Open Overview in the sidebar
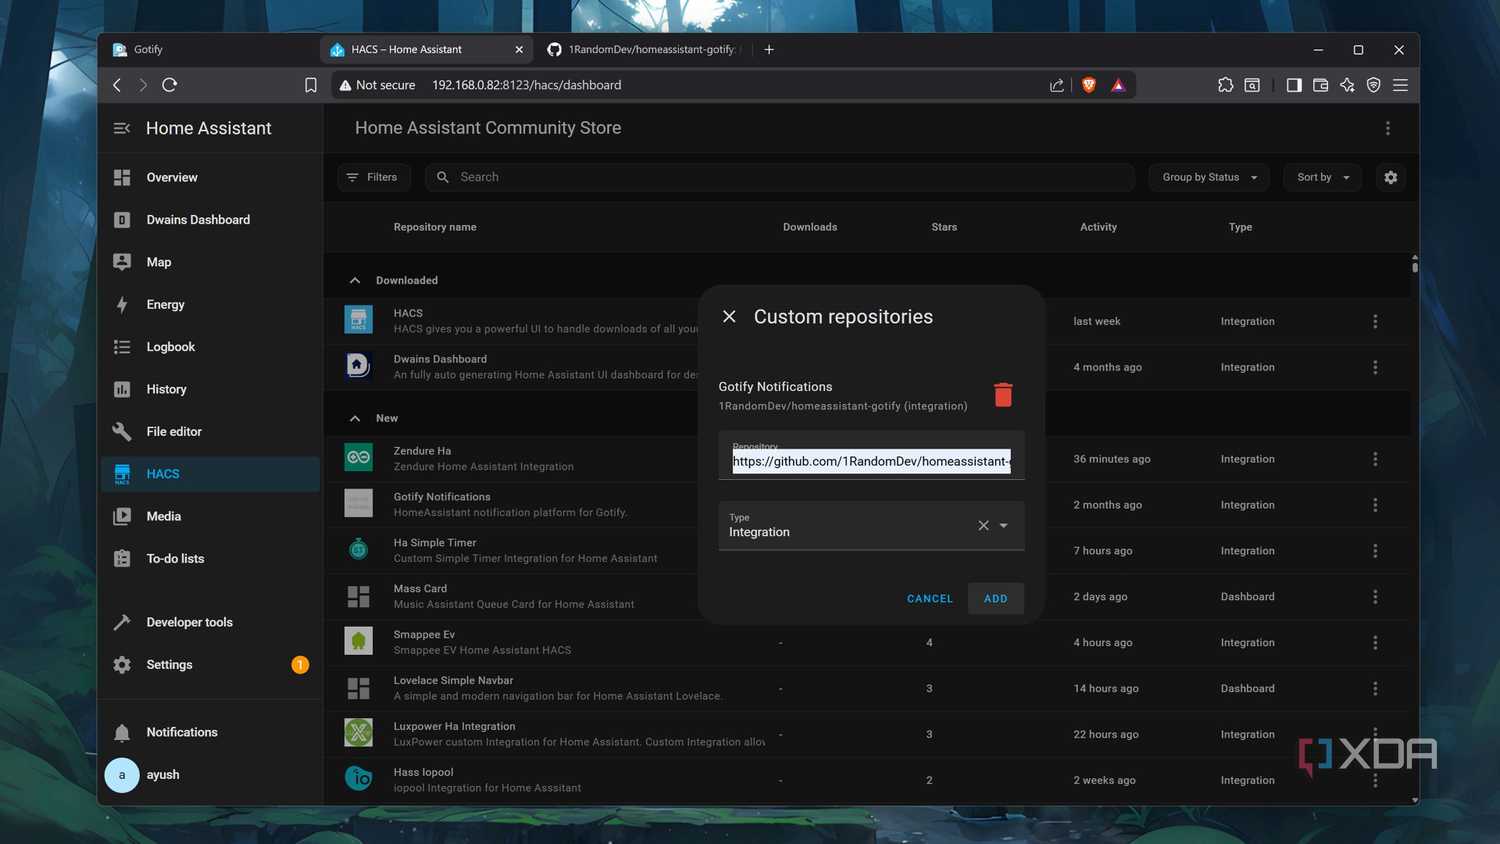This screenshot has width=1500, height=844. 211,177
